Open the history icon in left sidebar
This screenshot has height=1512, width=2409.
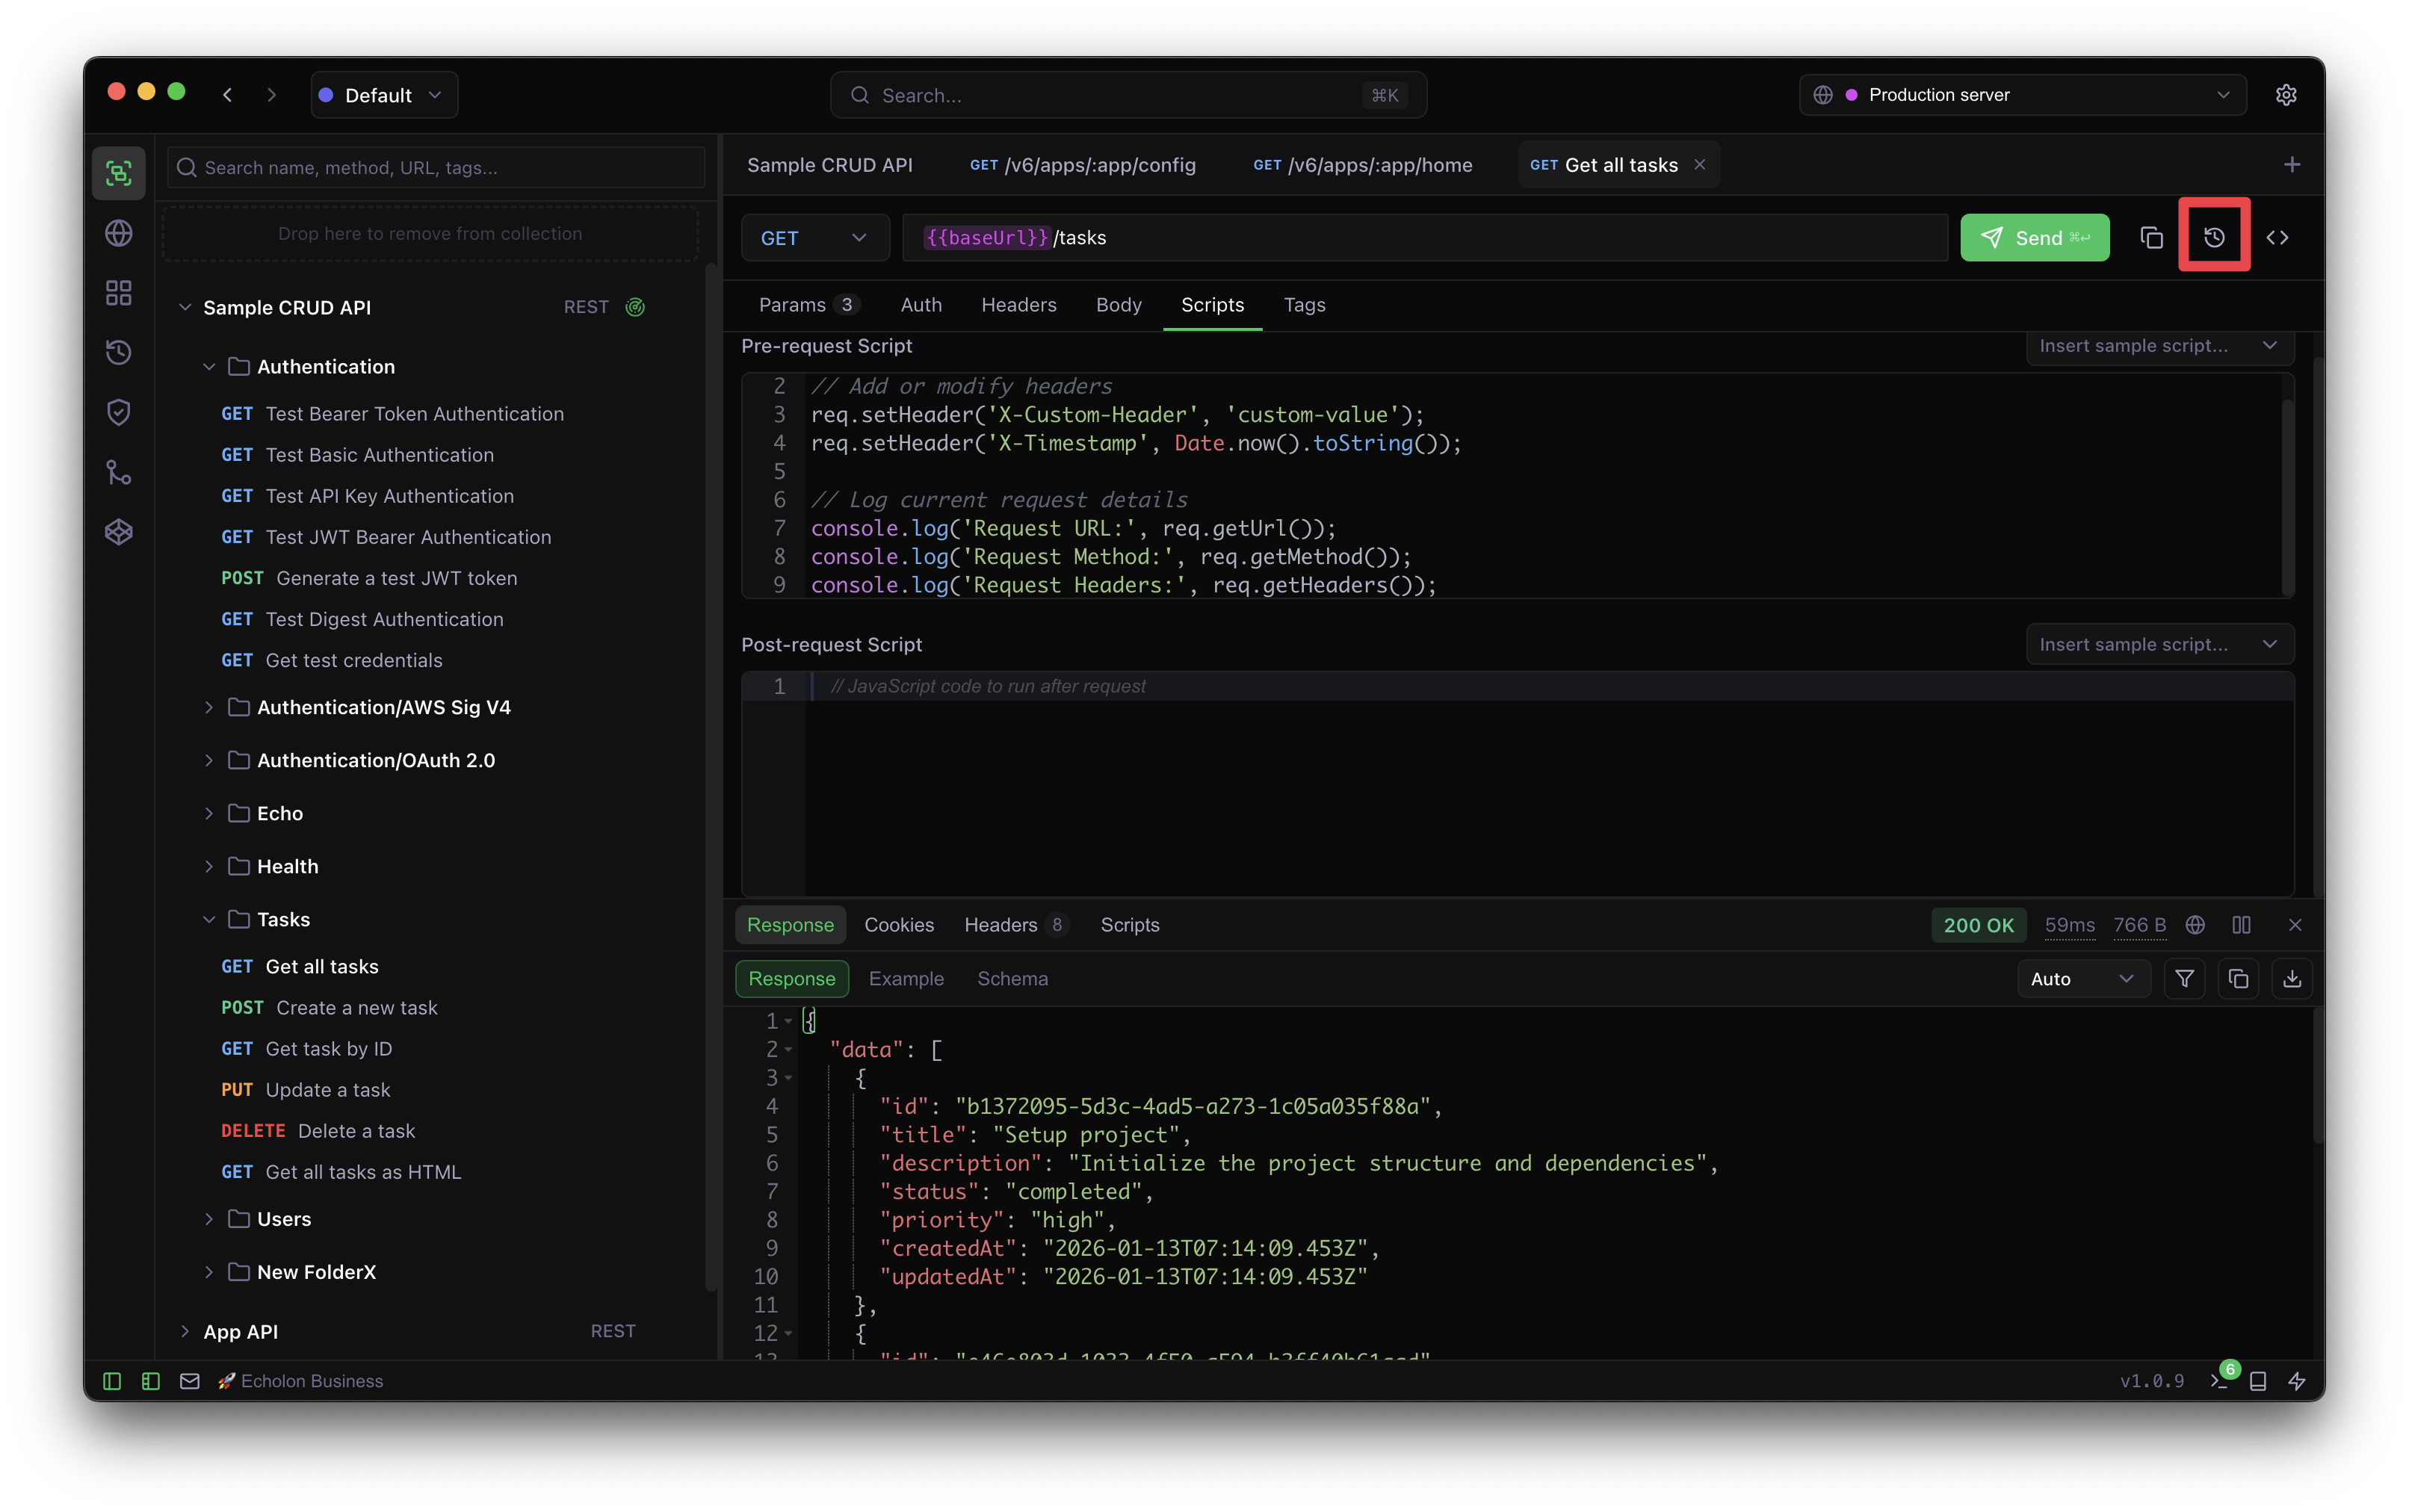[x=119, y=352]
